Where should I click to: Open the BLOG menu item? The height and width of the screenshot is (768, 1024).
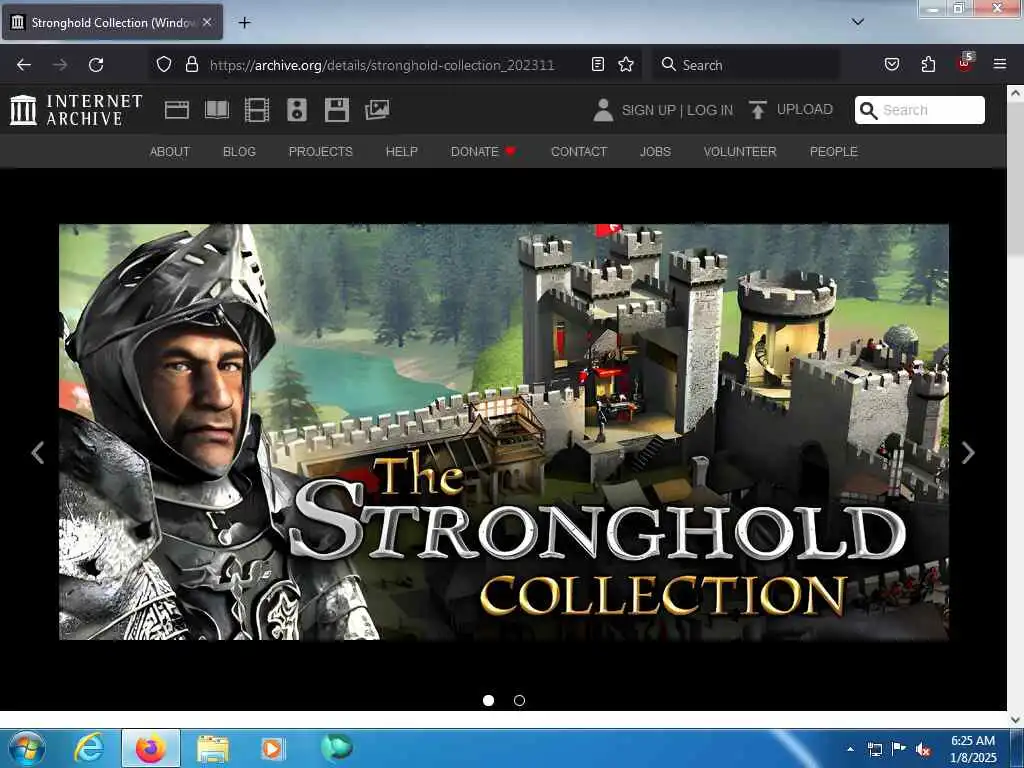click(x=239, y=152)
